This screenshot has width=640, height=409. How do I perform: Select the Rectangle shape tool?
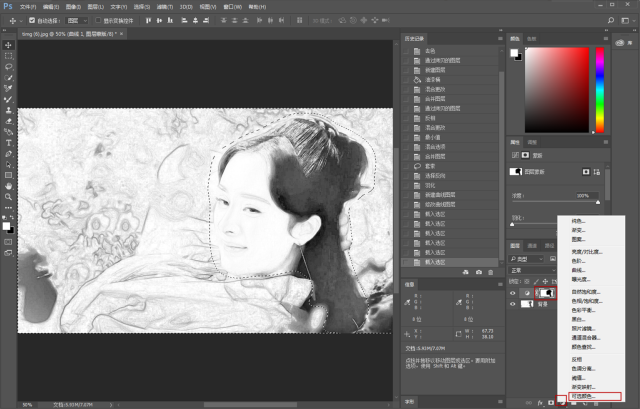[x=8, y=175]
